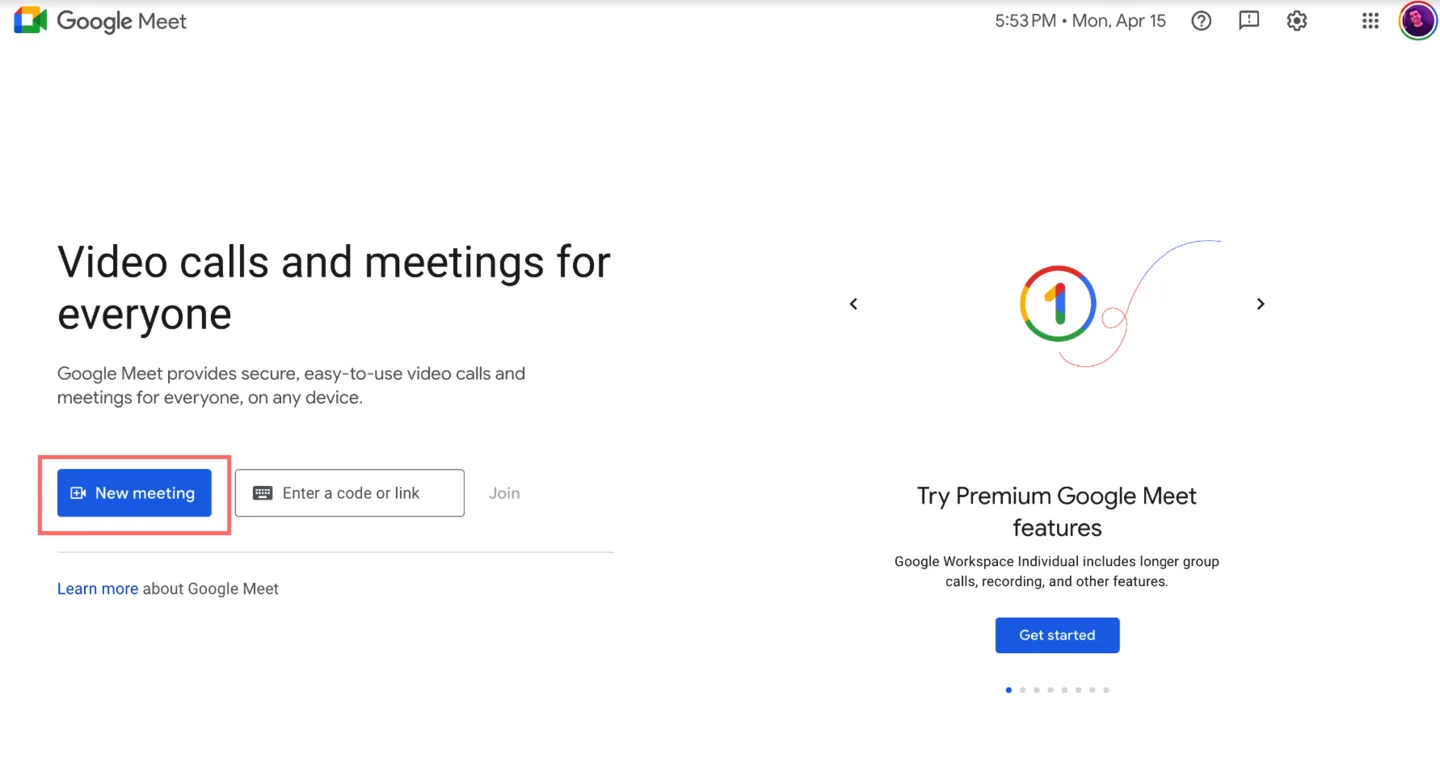Click the Join button

click(504, 493)
